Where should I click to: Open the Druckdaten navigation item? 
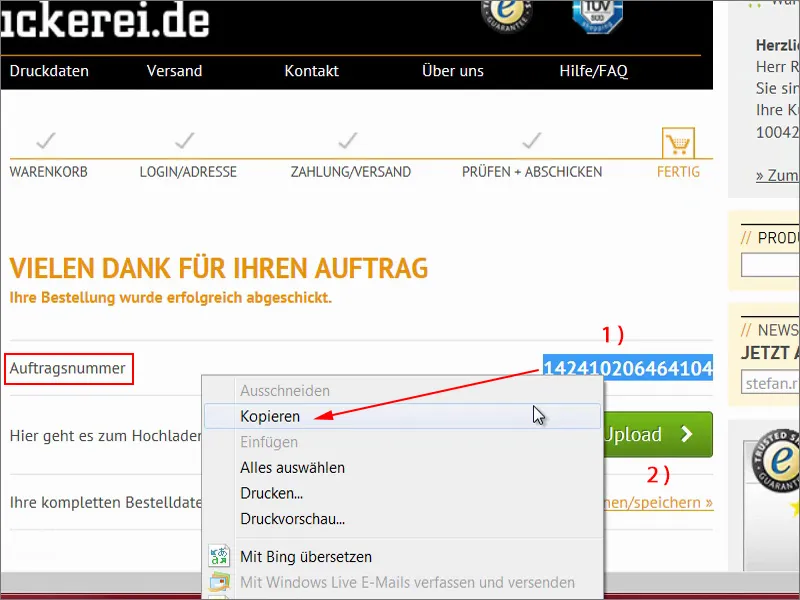point(49,71)
